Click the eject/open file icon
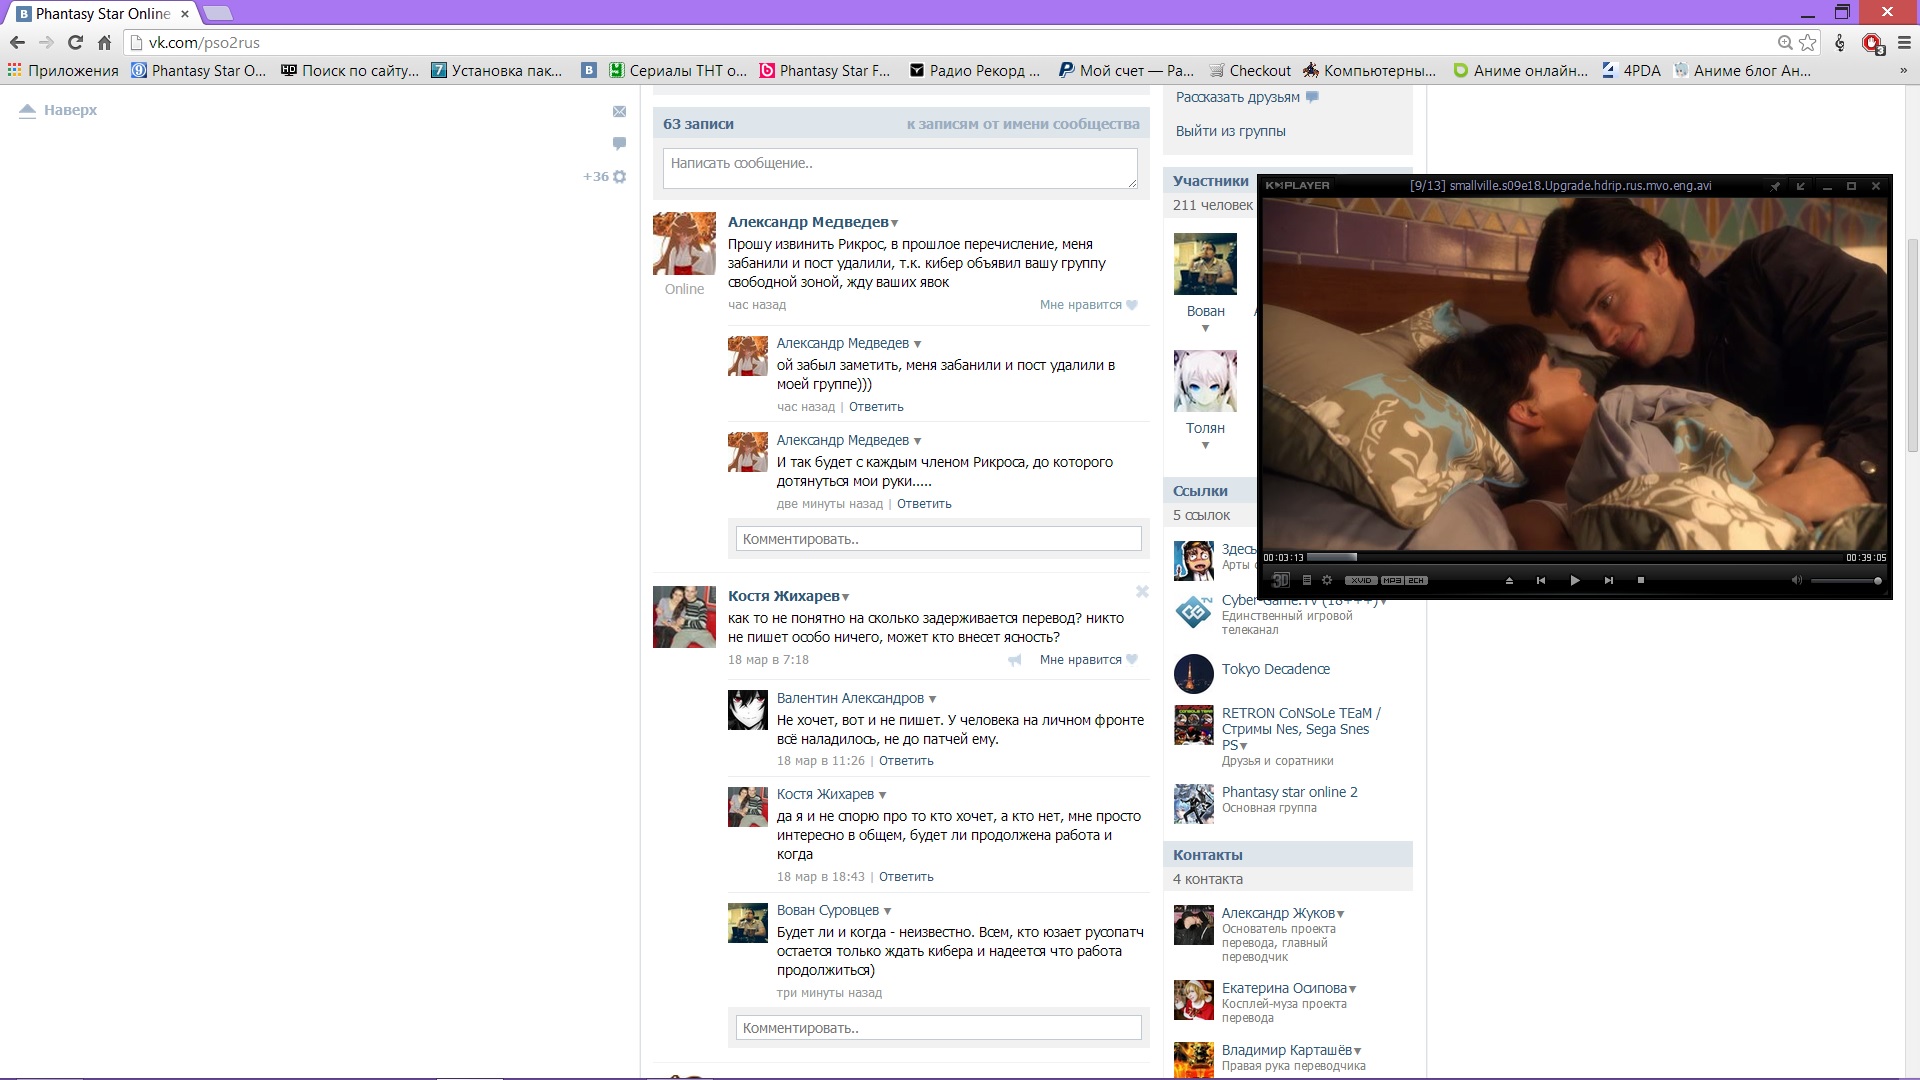Viewport: 1920px width, 1080px height. tap(1509, 580)
